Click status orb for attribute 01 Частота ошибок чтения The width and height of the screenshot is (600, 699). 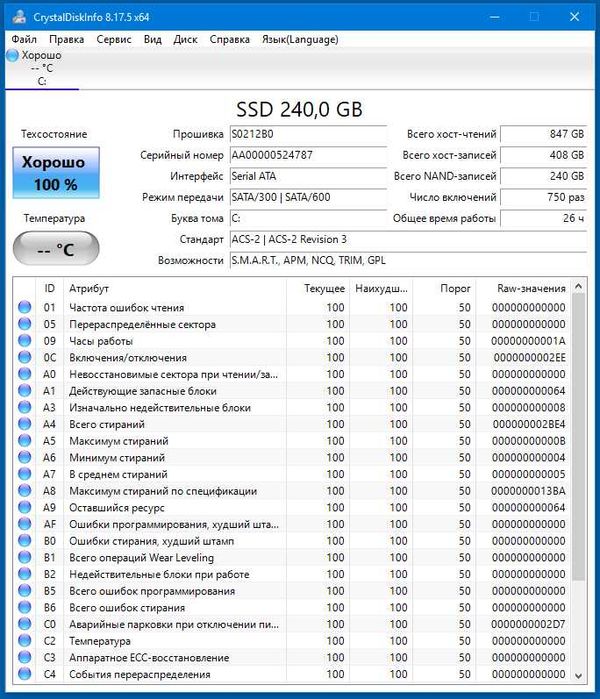(x=25, y=307)
